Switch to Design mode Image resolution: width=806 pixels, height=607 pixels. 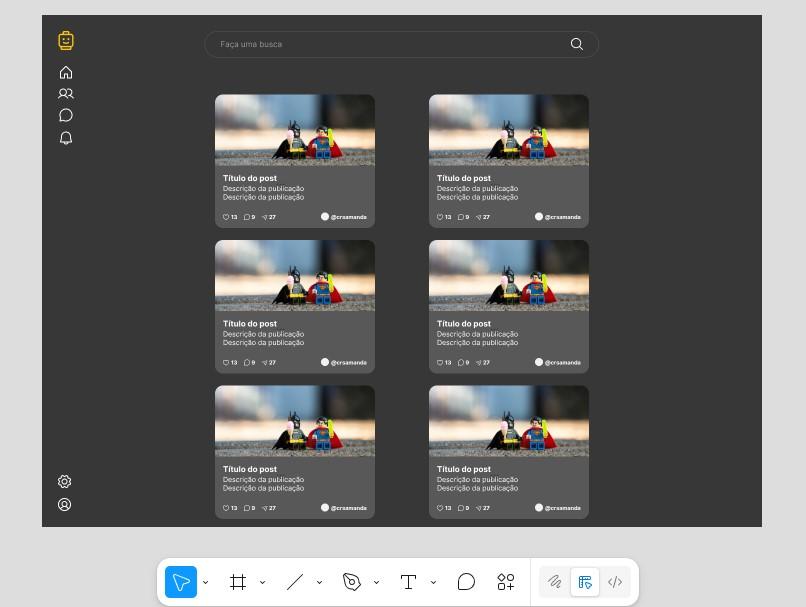point(585,582)
